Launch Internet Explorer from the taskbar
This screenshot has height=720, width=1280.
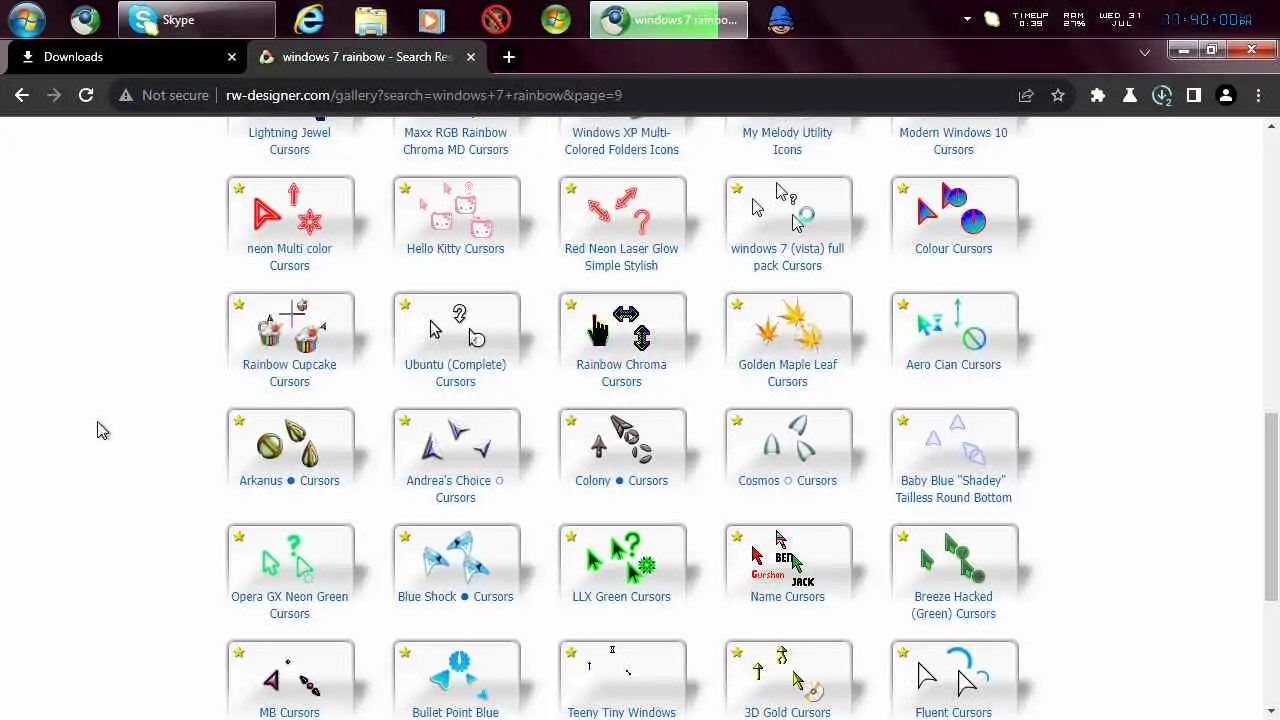309,19
